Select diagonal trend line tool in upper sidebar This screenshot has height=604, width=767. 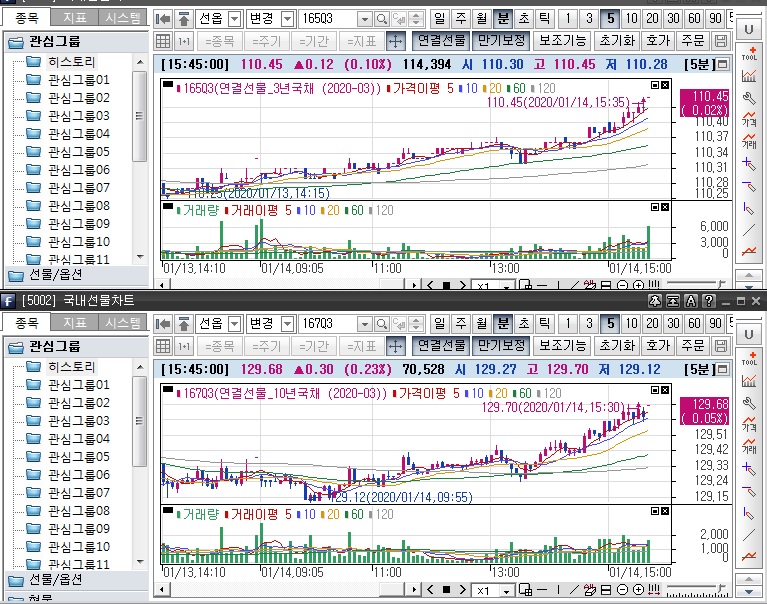pos(749,229)
